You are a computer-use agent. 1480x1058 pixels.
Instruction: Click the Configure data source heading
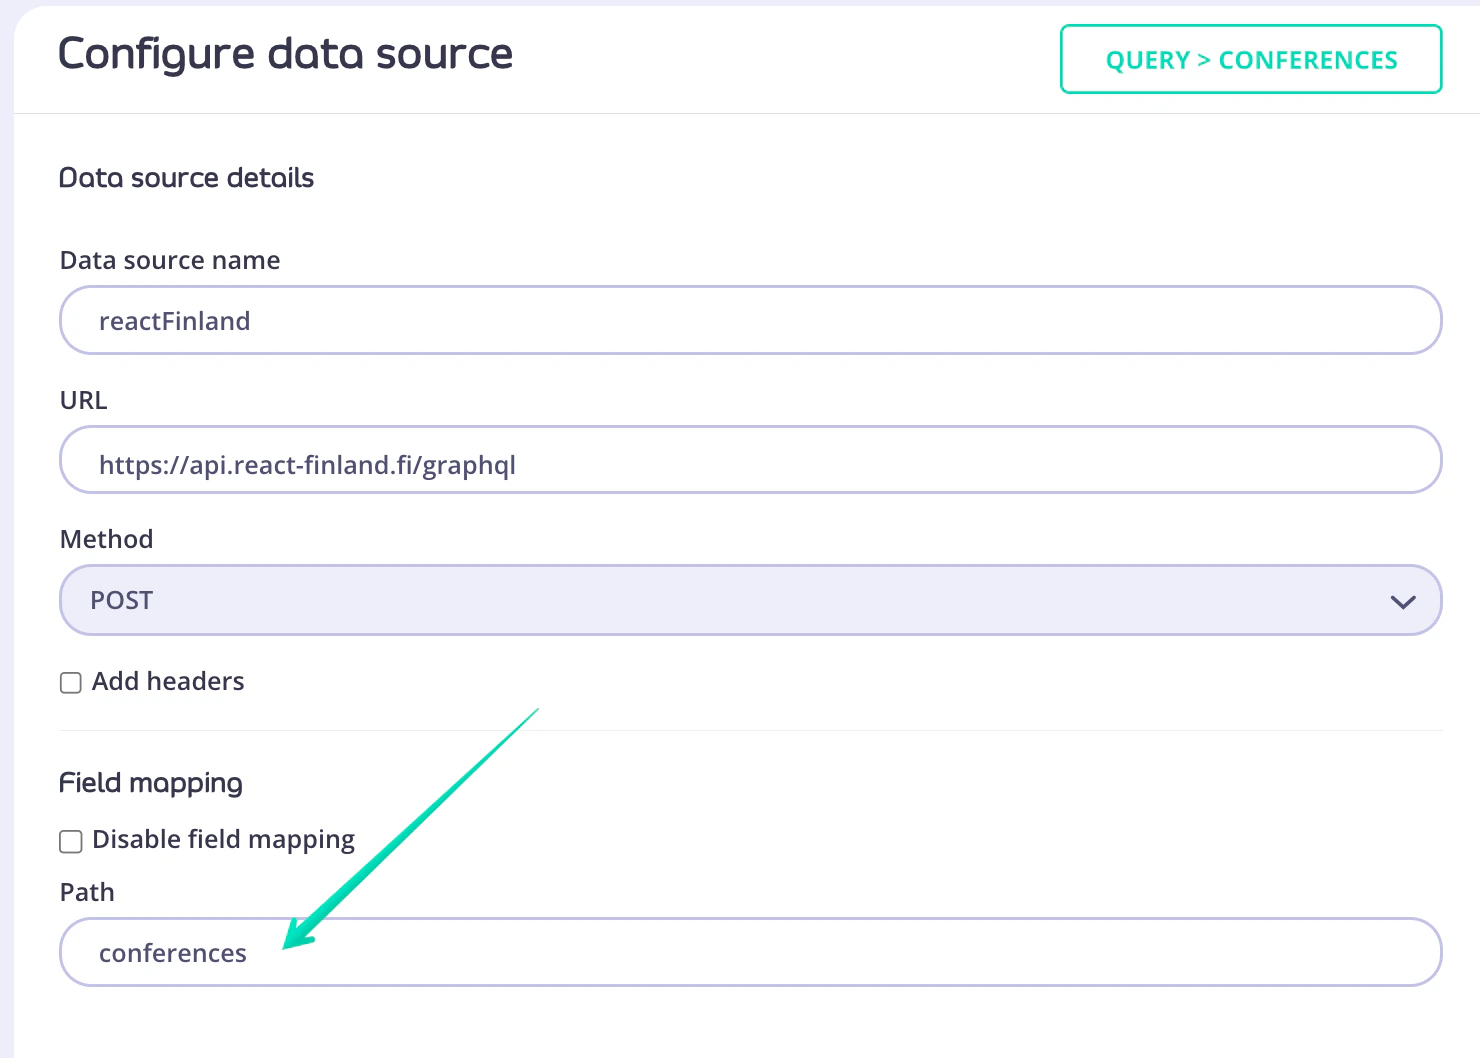[285, 54]
